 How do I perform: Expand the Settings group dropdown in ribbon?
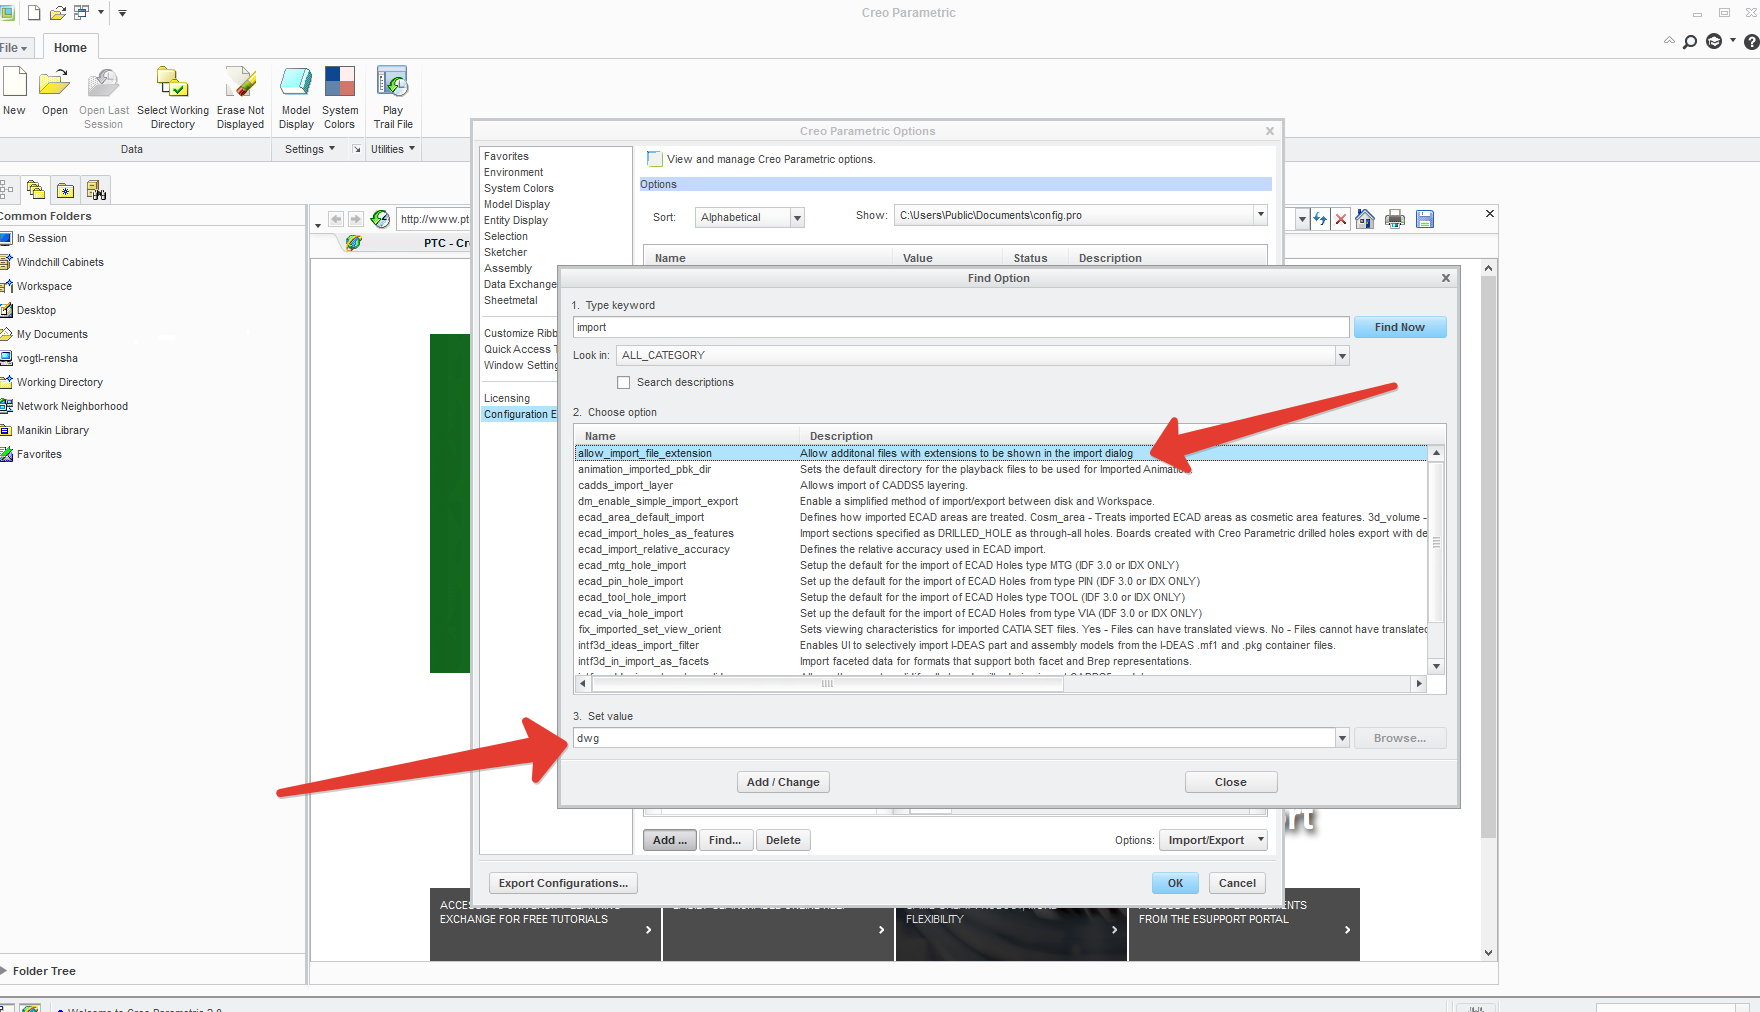pos(310,149)
